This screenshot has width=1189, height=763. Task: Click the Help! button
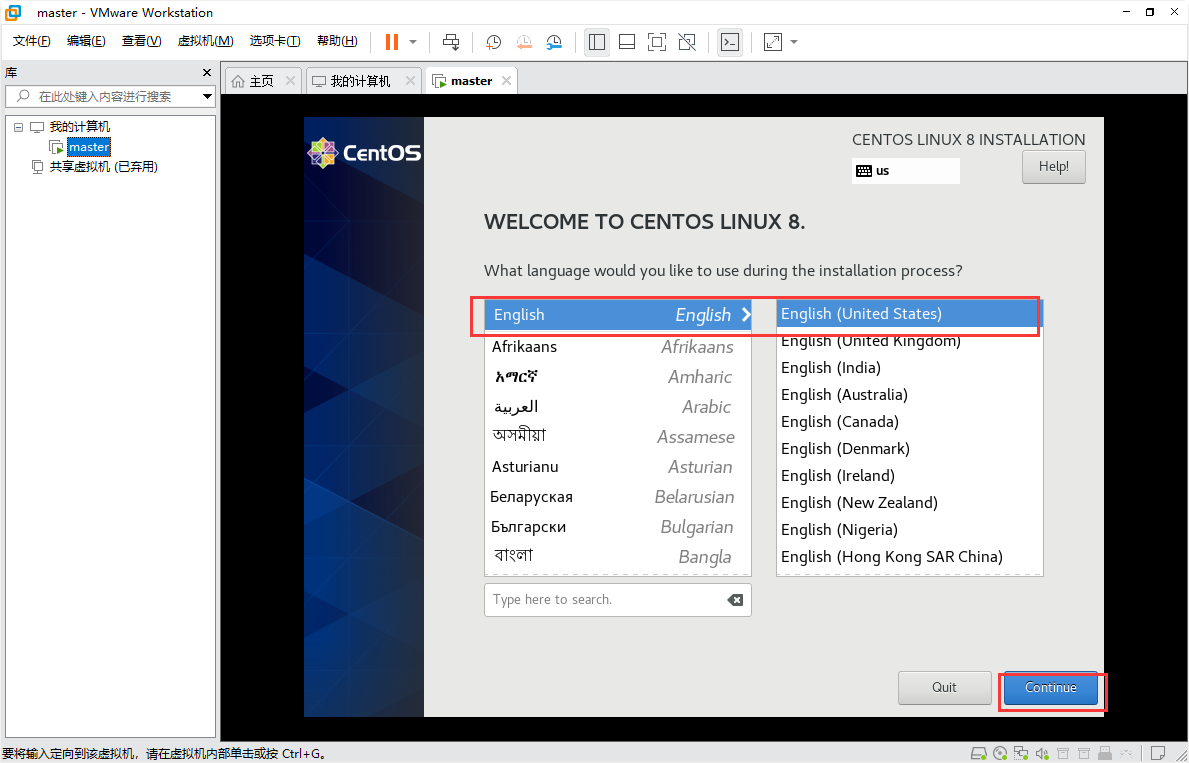[x=1053, y=167]
